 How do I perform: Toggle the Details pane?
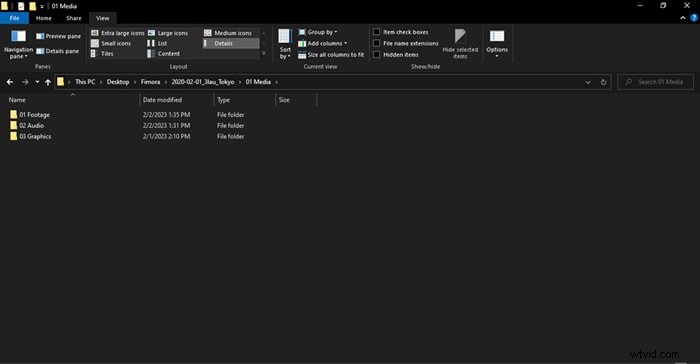[58, 51]
